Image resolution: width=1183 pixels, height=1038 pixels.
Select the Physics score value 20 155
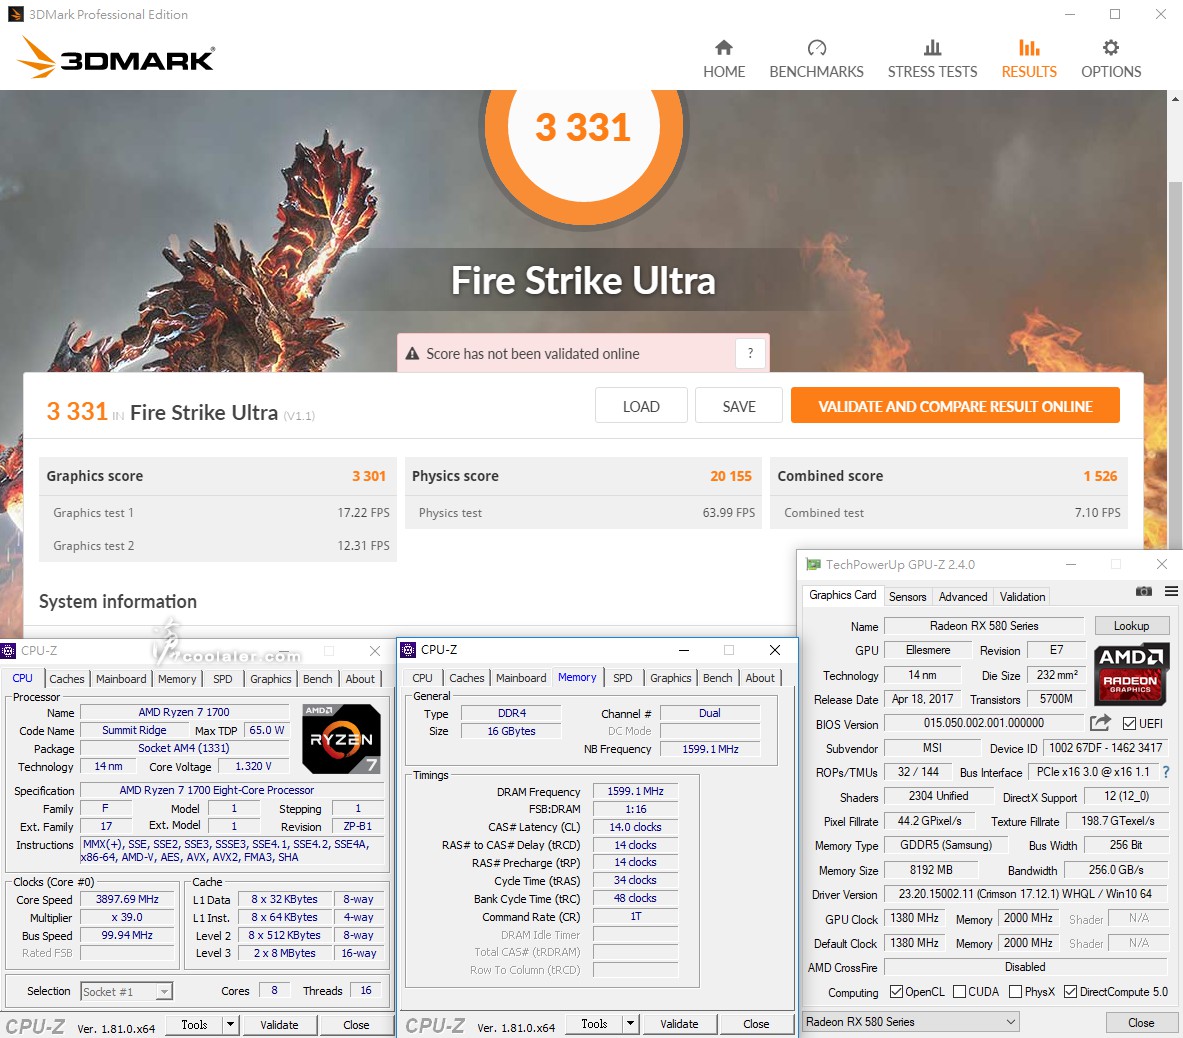[x=731, y=476]
